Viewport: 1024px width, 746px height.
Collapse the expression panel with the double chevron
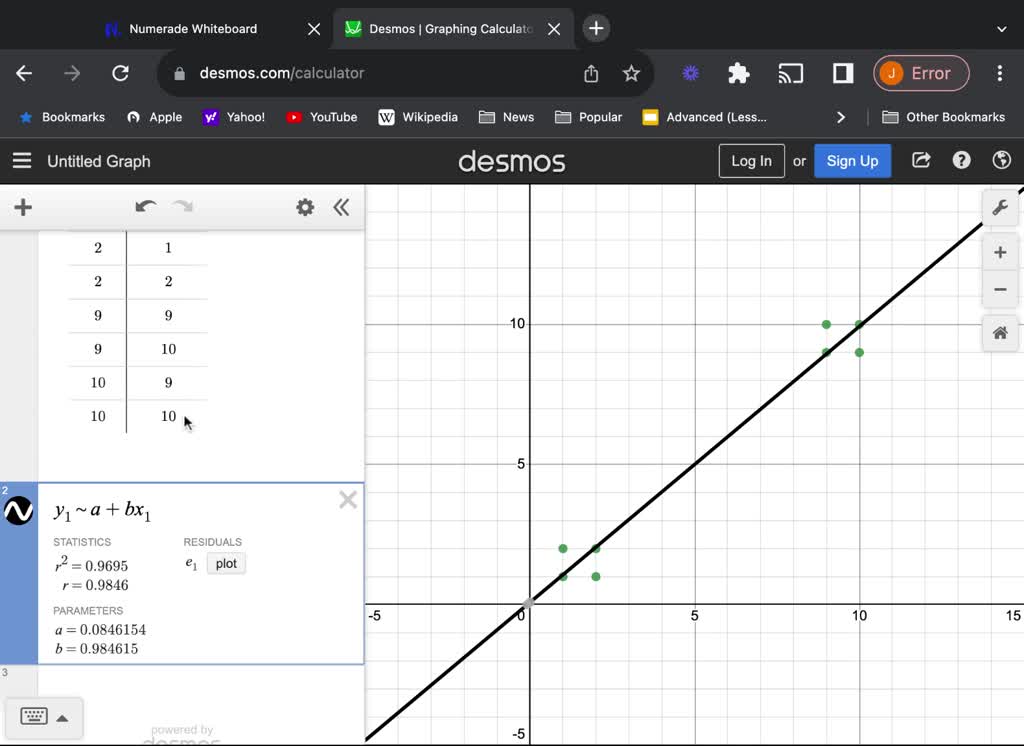(341, 207)
